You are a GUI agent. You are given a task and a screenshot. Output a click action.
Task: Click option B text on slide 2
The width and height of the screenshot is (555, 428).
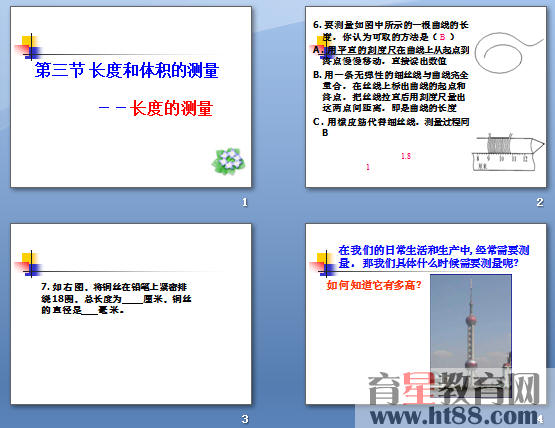(x=391, y=91)
